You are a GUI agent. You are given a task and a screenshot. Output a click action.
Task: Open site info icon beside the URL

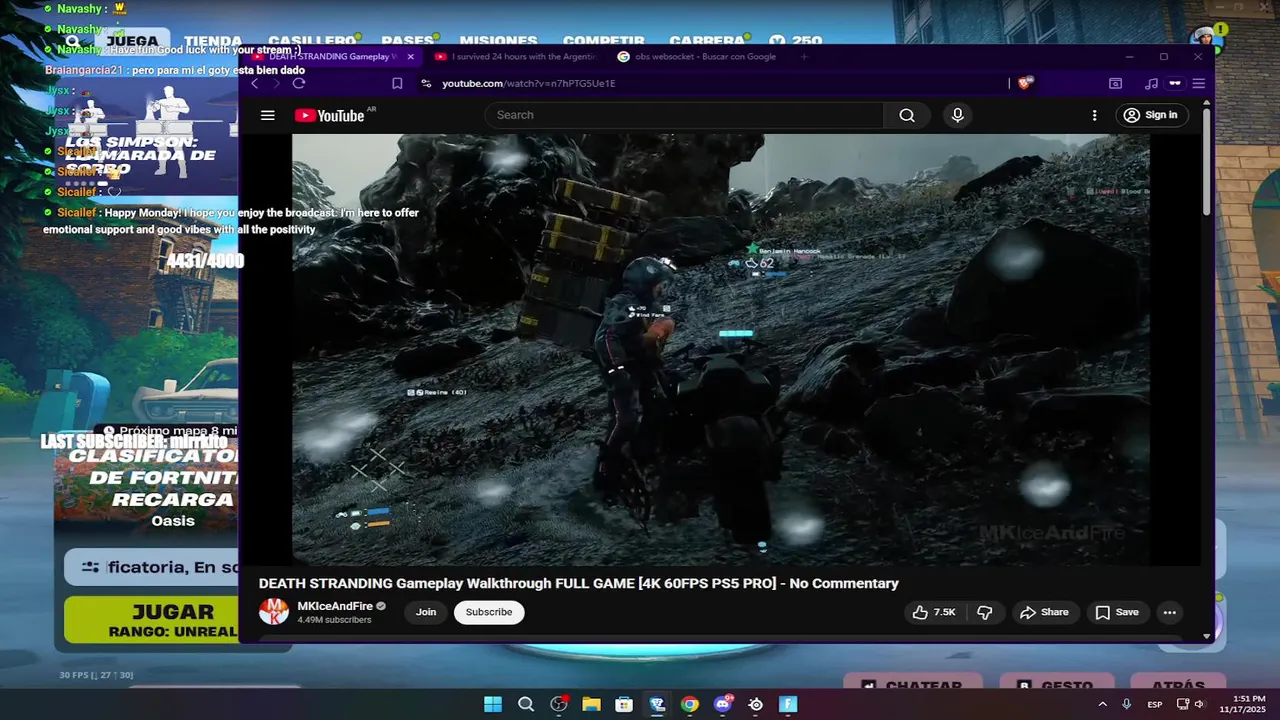click(426, 83)
